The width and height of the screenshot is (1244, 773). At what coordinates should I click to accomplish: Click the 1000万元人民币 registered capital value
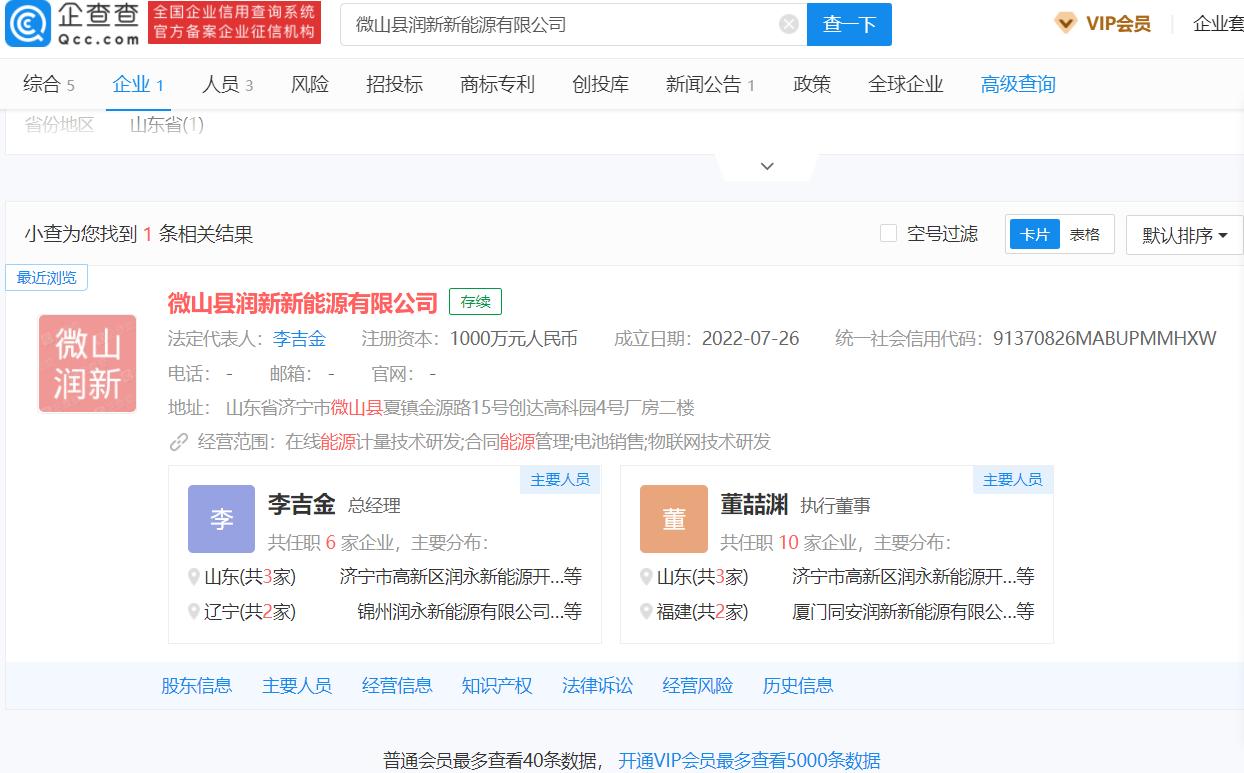coord(514,338)
